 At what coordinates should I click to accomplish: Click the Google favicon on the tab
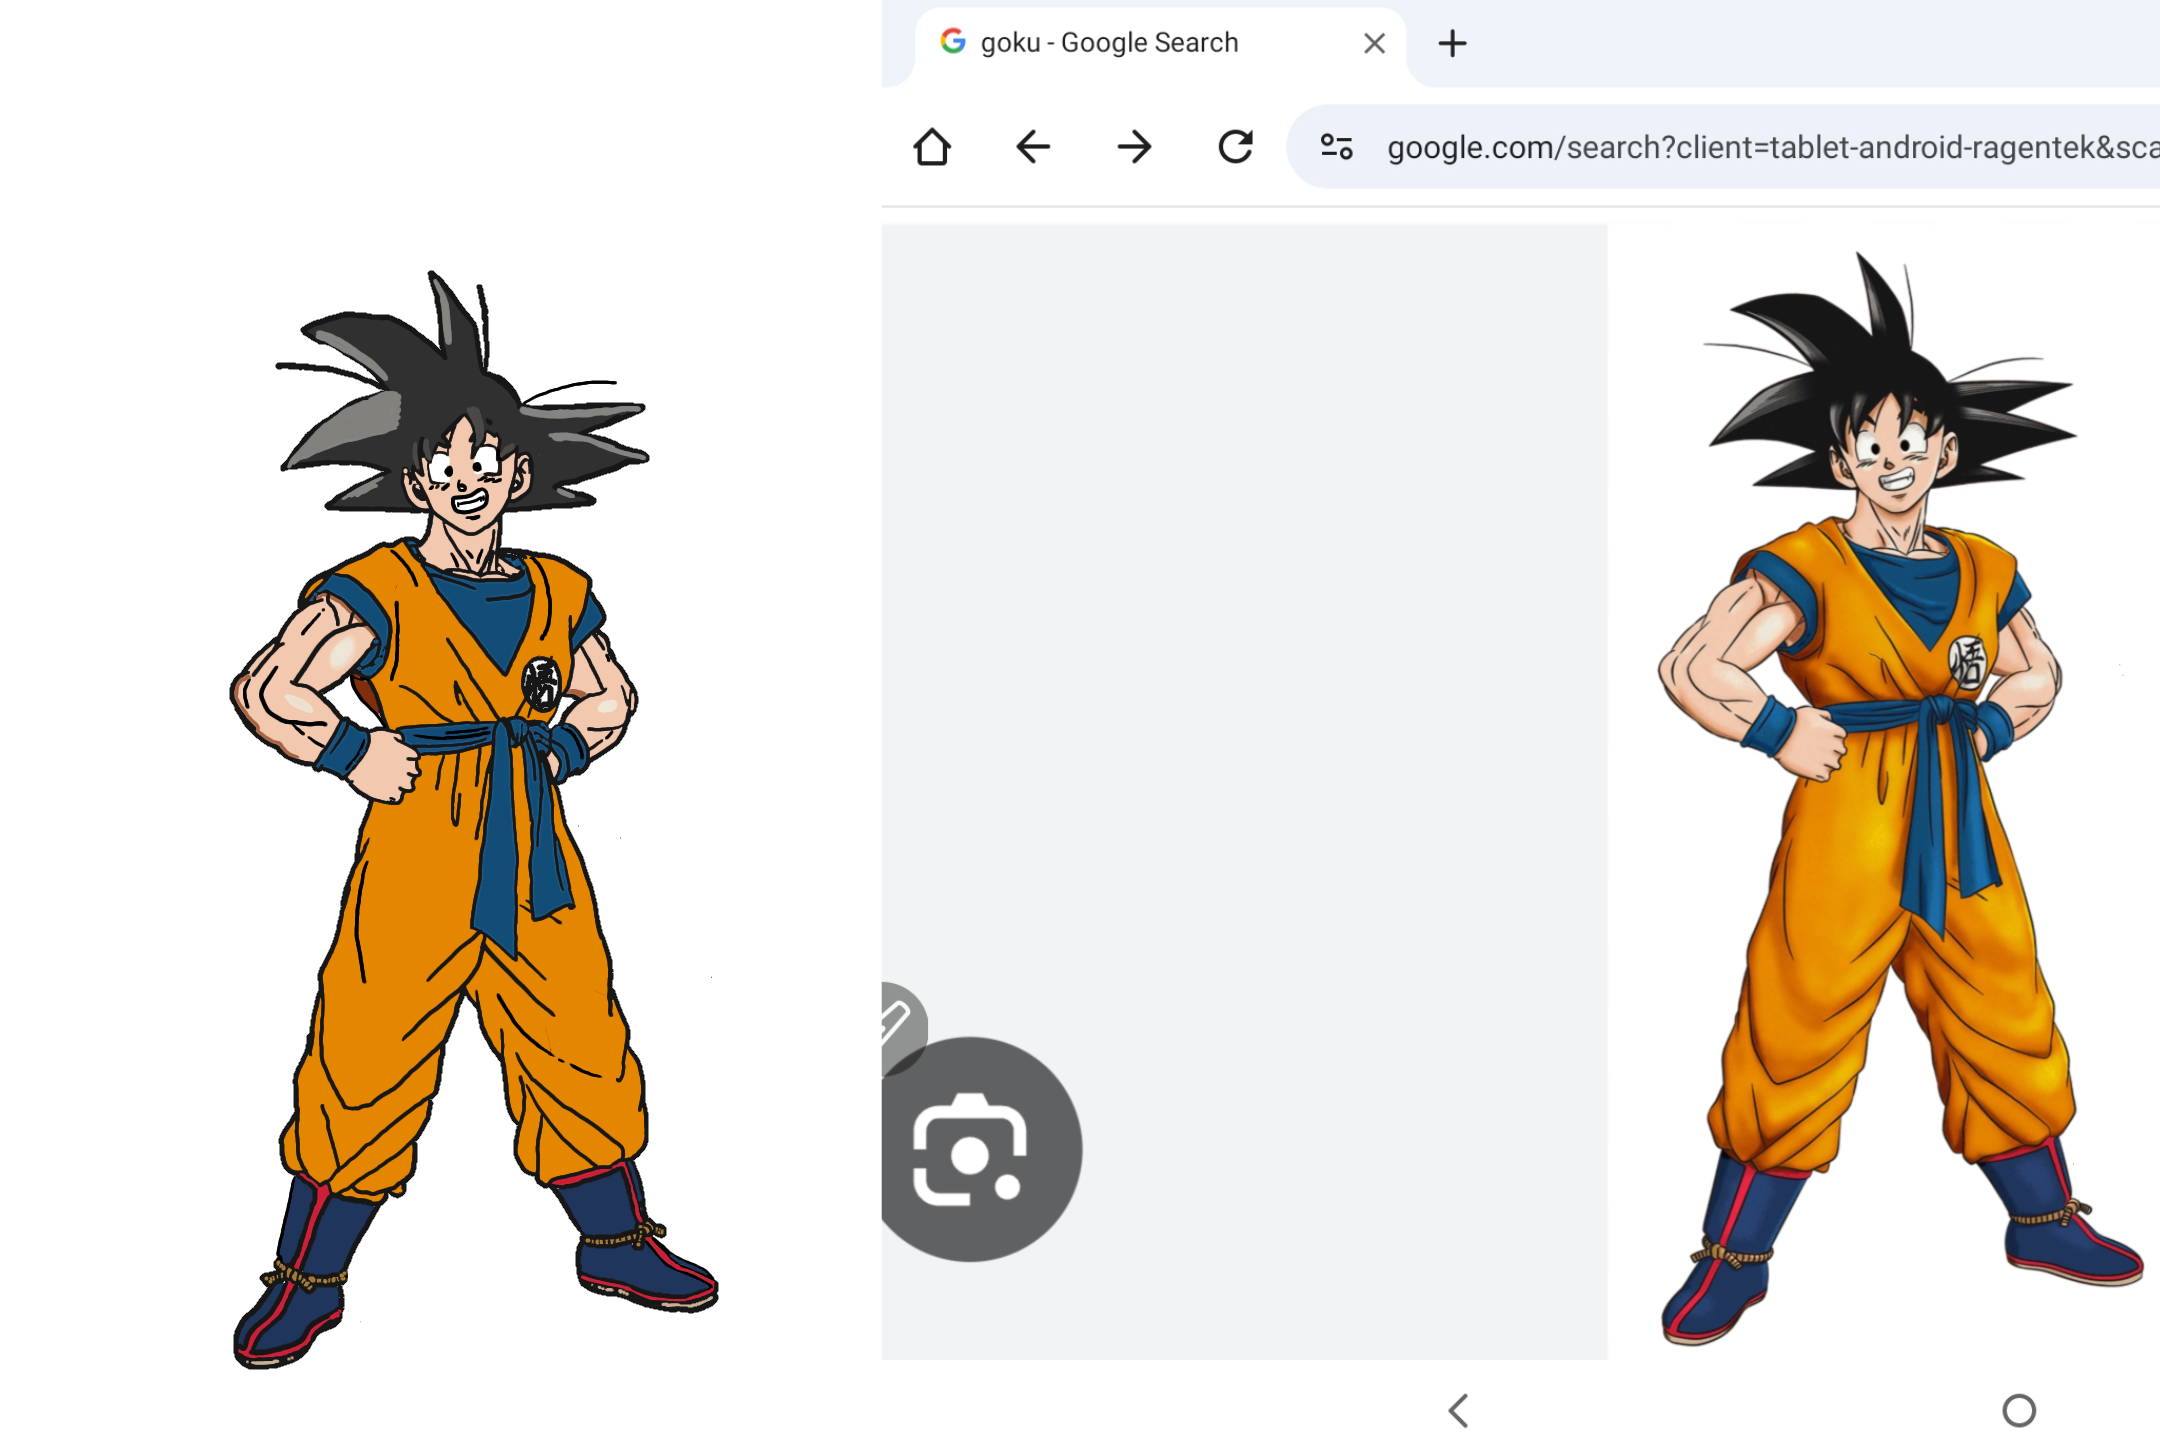coord(953,42)
